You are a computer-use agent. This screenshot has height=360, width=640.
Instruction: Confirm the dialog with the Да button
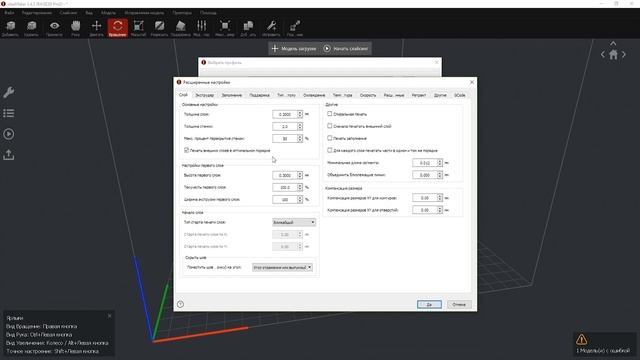click(429, 304)
